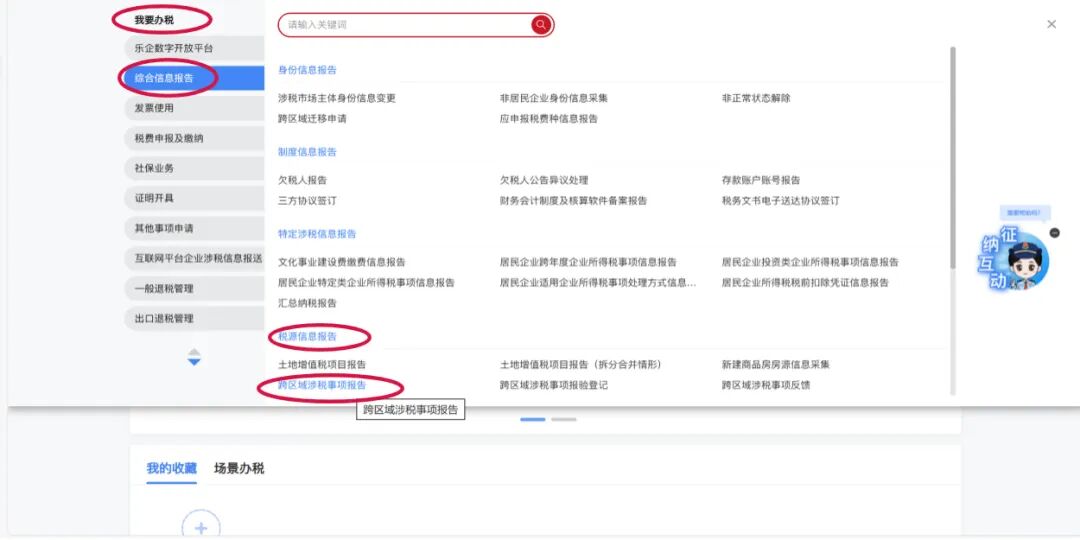Image resolution: width=1080 pixels, height=540 pixels.
Task: Click 非居民企业身份信息采集 link
Action: pyautogui.click(x=554, y=98)
